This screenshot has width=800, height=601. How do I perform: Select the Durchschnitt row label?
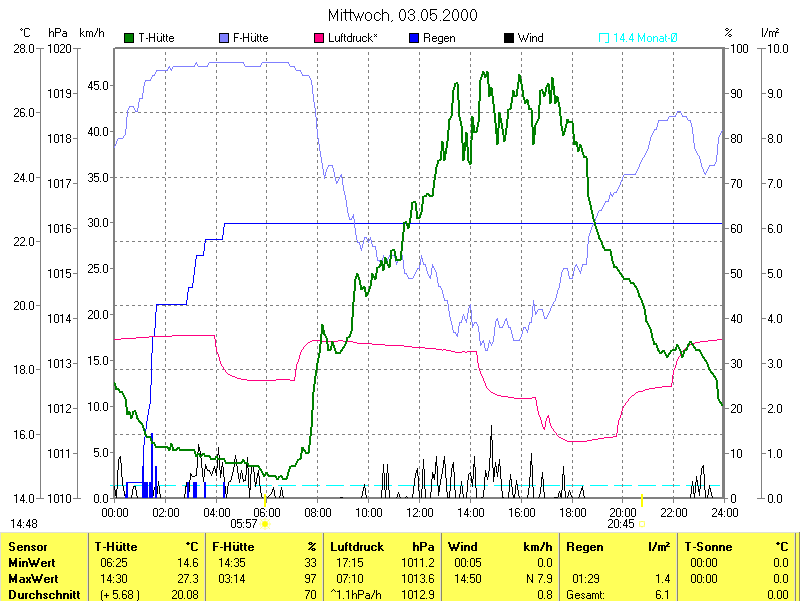[41, 593]
